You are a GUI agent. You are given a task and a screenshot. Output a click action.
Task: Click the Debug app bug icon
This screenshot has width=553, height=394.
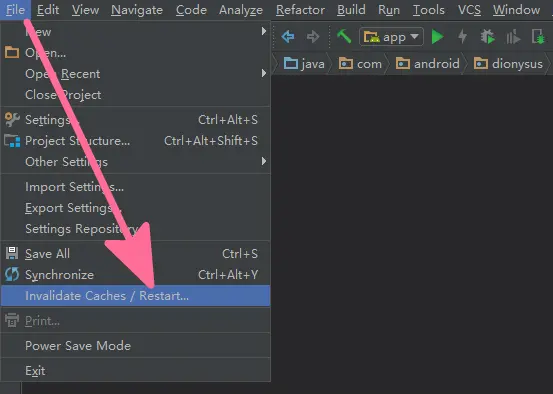click(x=488, y=36)
